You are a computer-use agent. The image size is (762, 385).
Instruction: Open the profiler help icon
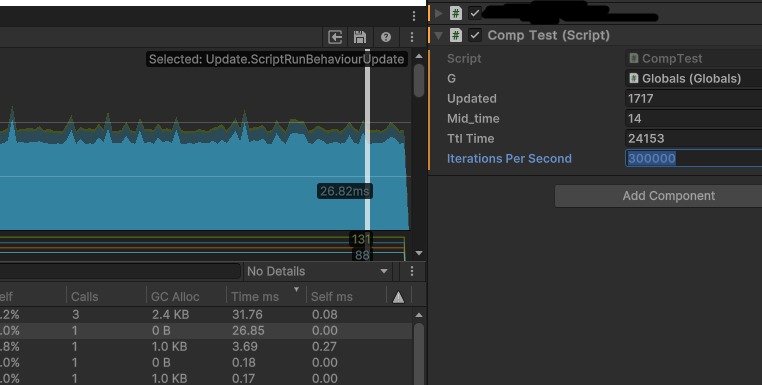pyautogui.click(x=386, y=37)
